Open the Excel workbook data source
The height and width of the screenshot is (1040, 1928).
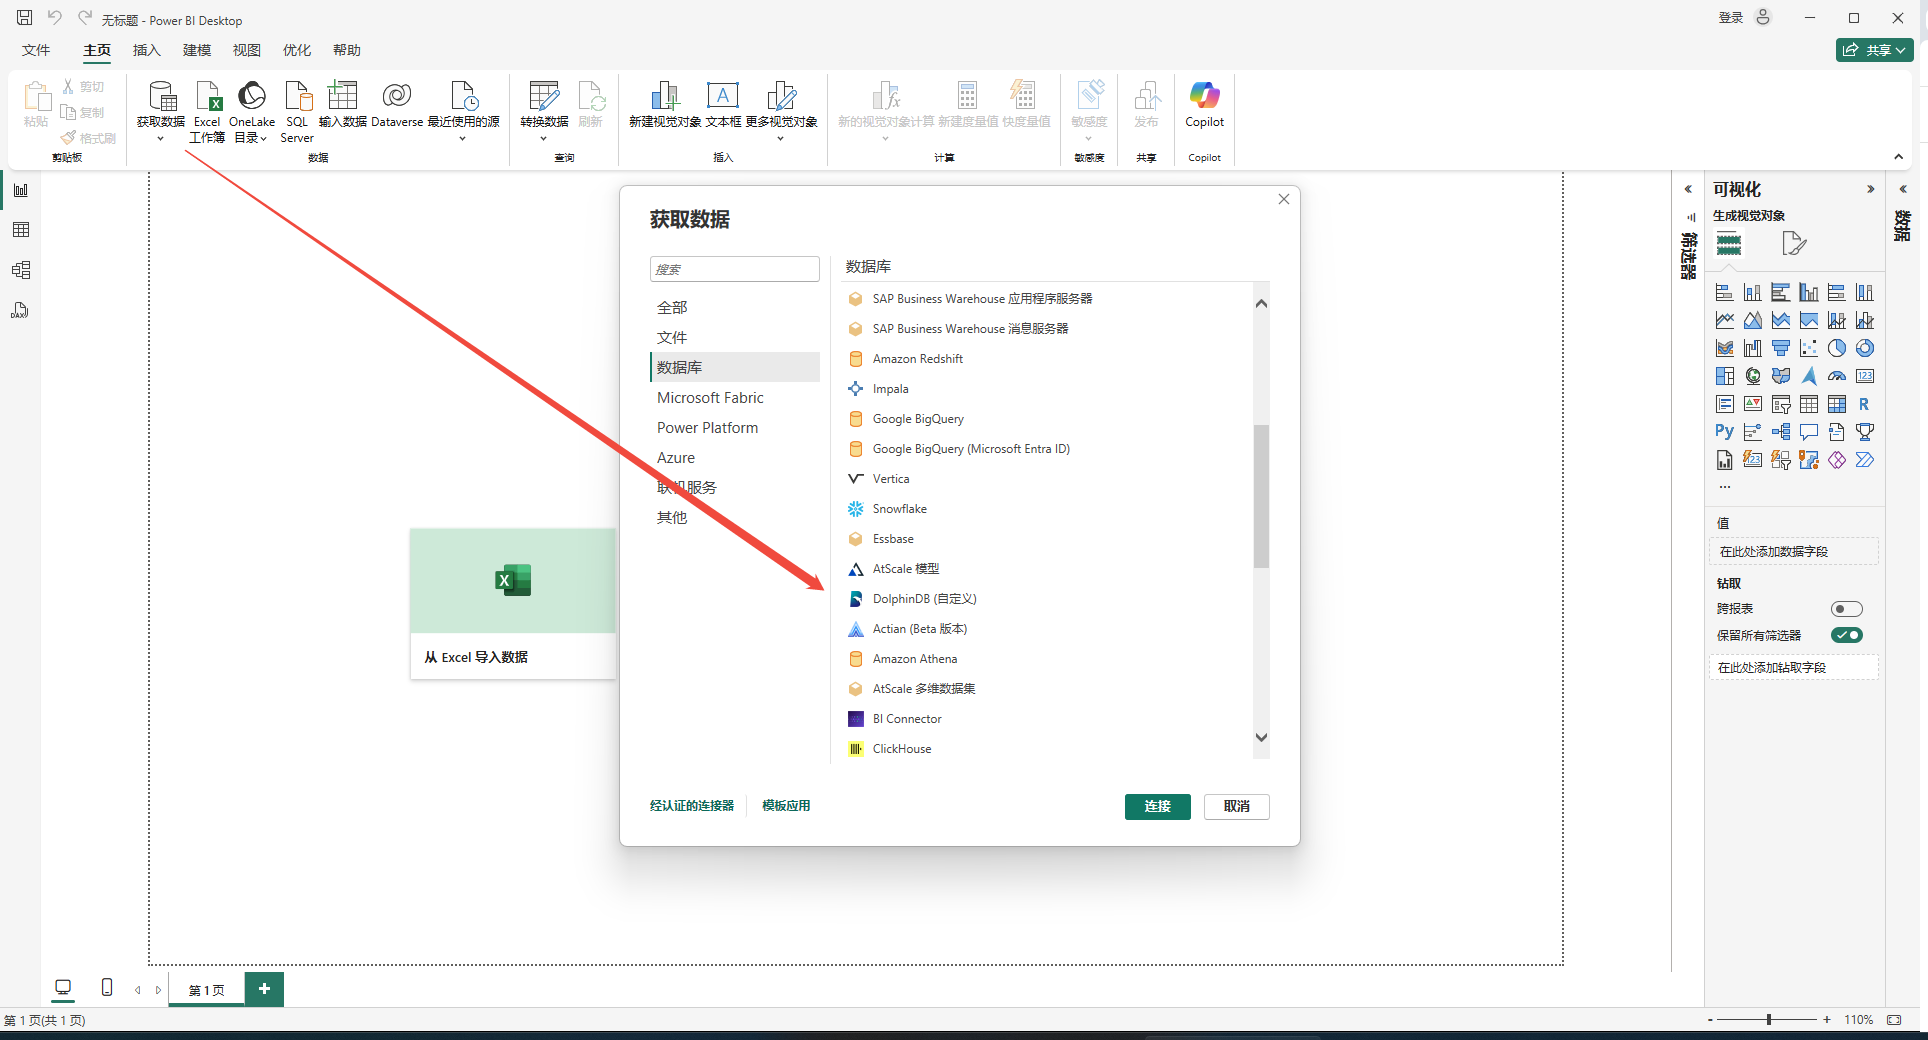(207, 97)
